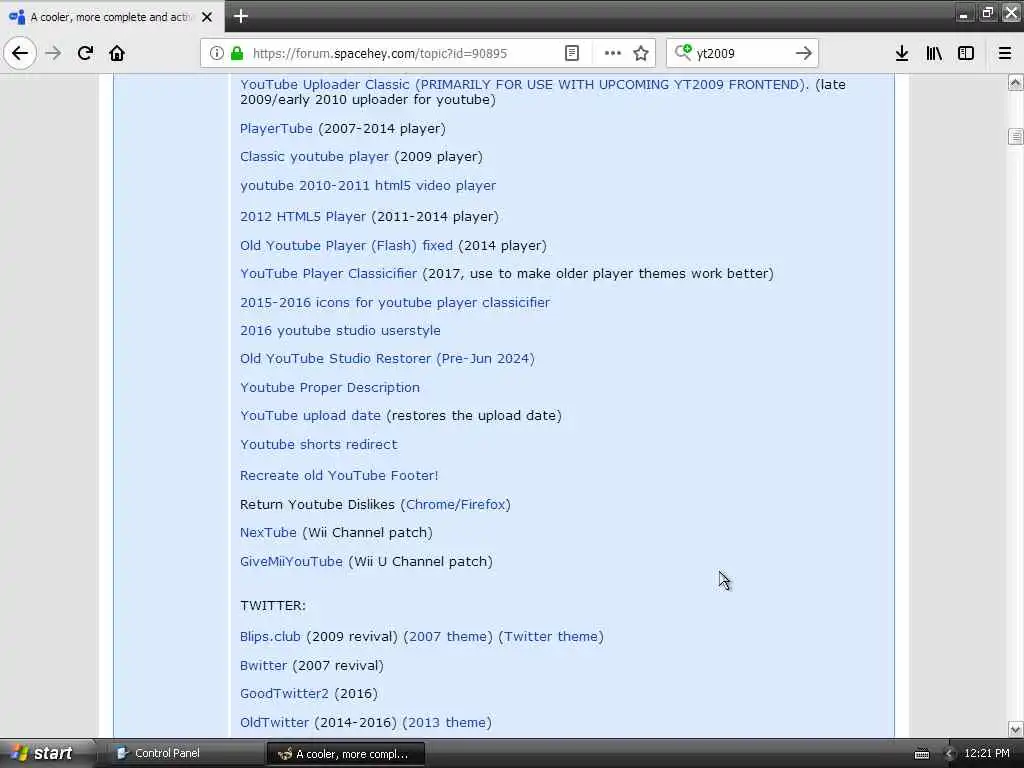
Task: Open Old YouTube Studio Restorer link
Action: click(387, 359)
